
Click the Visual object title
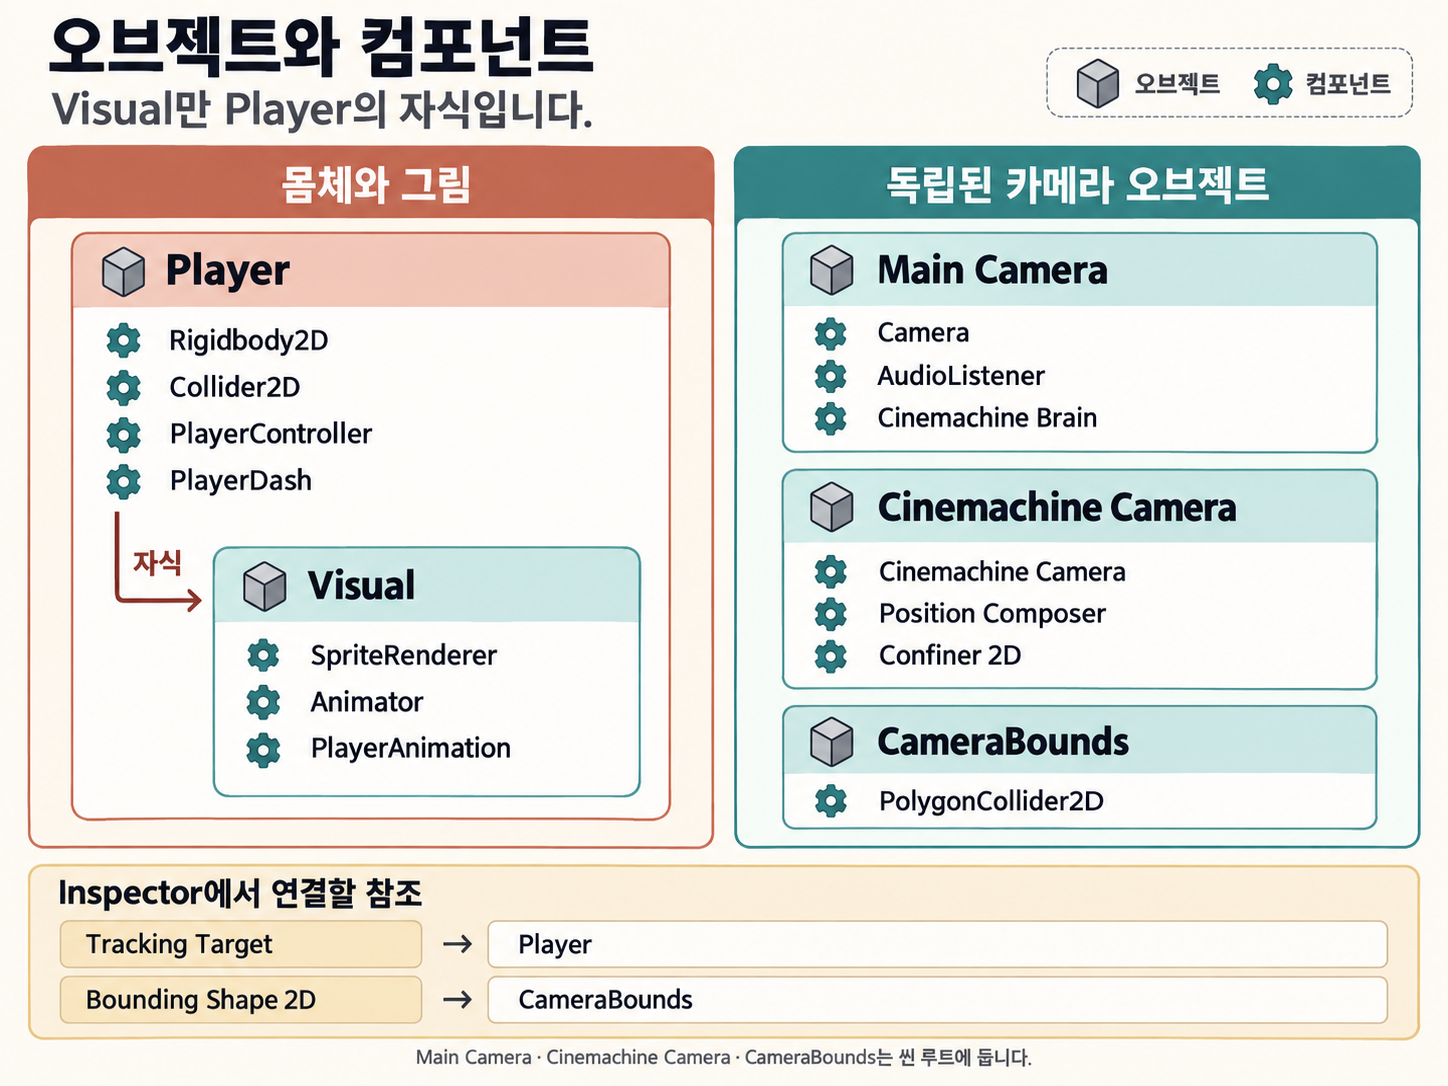(362, 586)
